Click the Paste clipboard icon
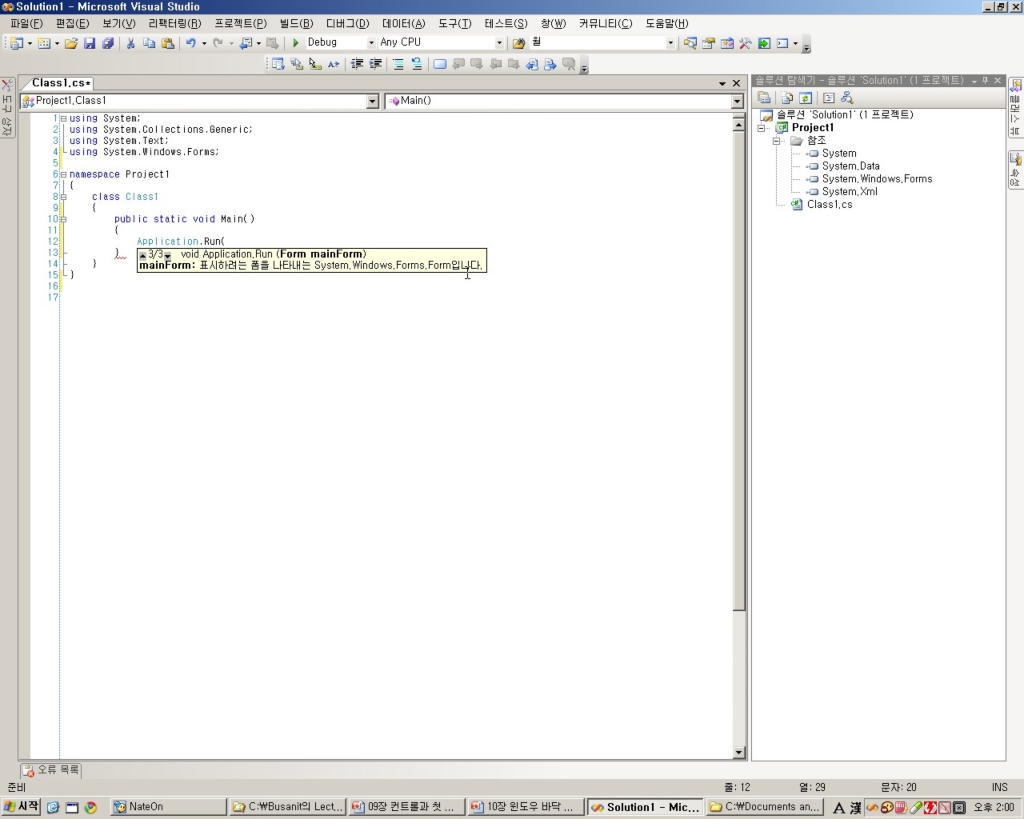Image resolution: width=1024 pixels, height=819 pixels. (168, 43)
